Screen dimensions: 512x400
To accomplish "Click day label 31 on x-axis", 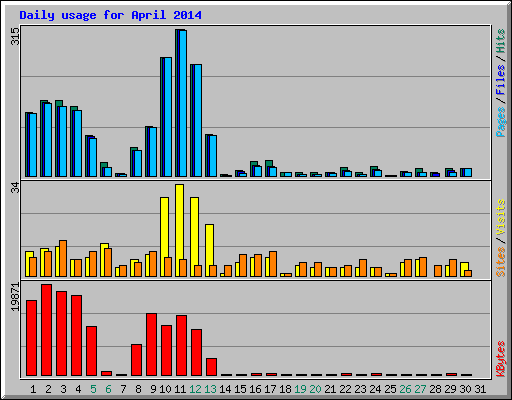I will 480,389.
